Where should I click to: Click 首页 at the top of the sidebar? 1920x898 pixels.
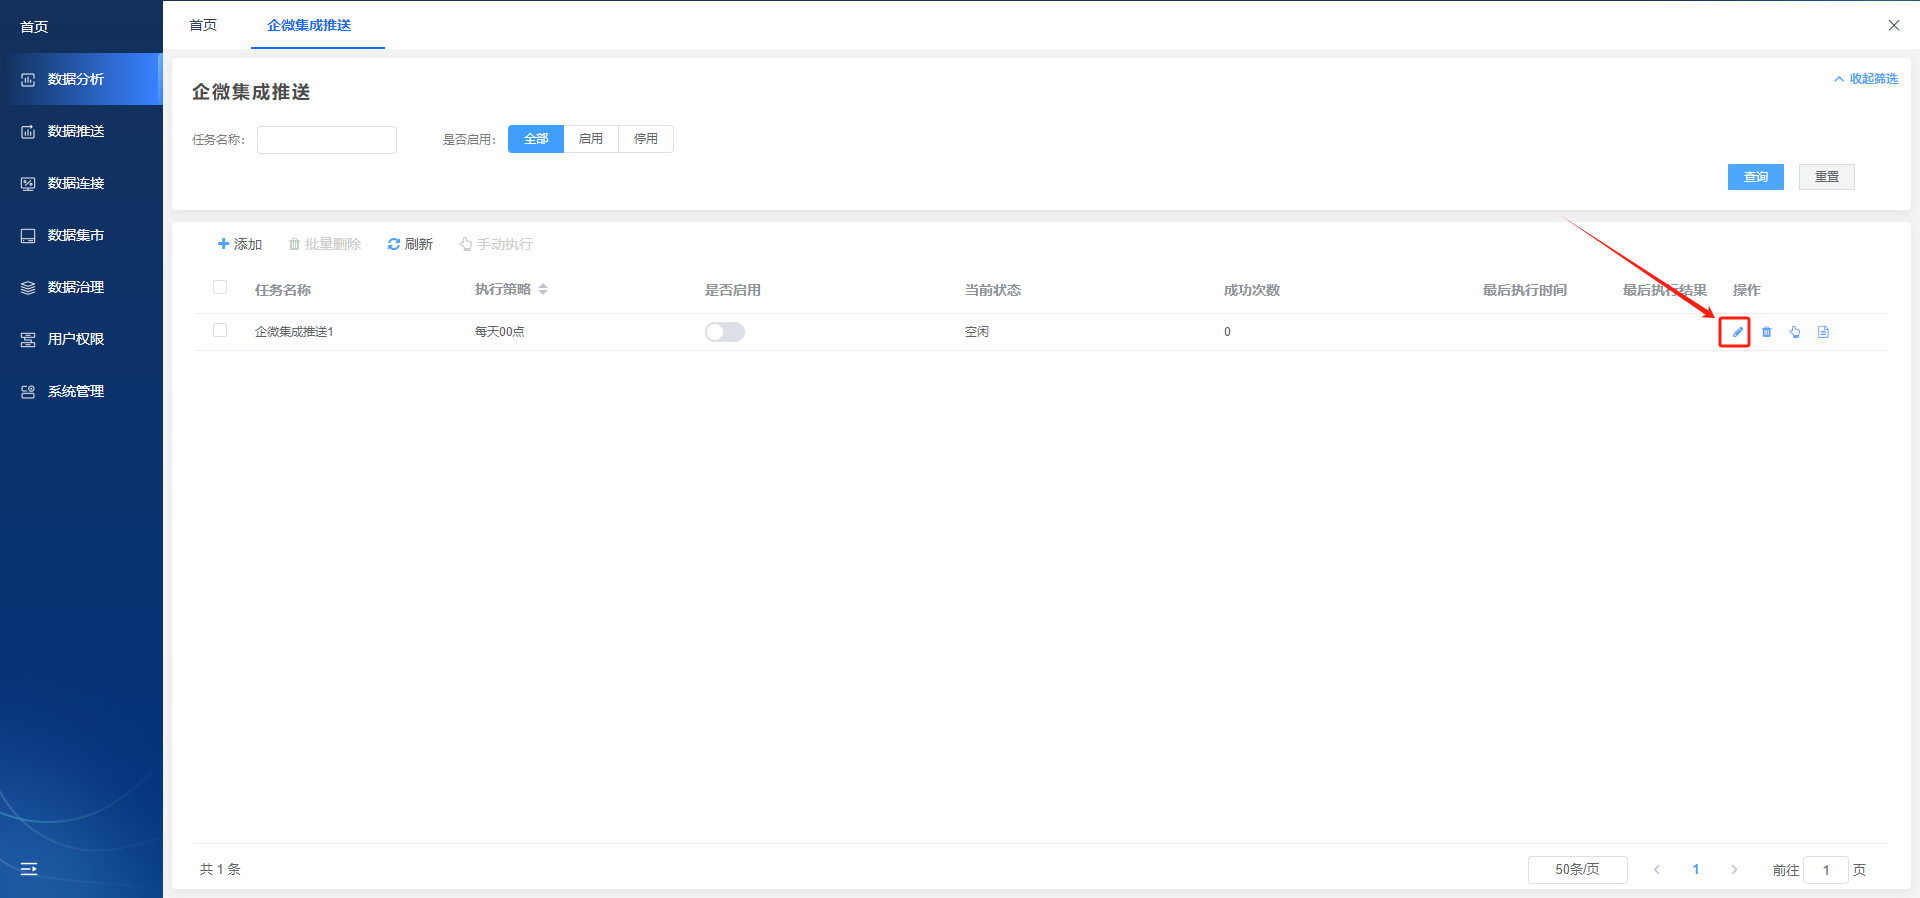(34, 27)
